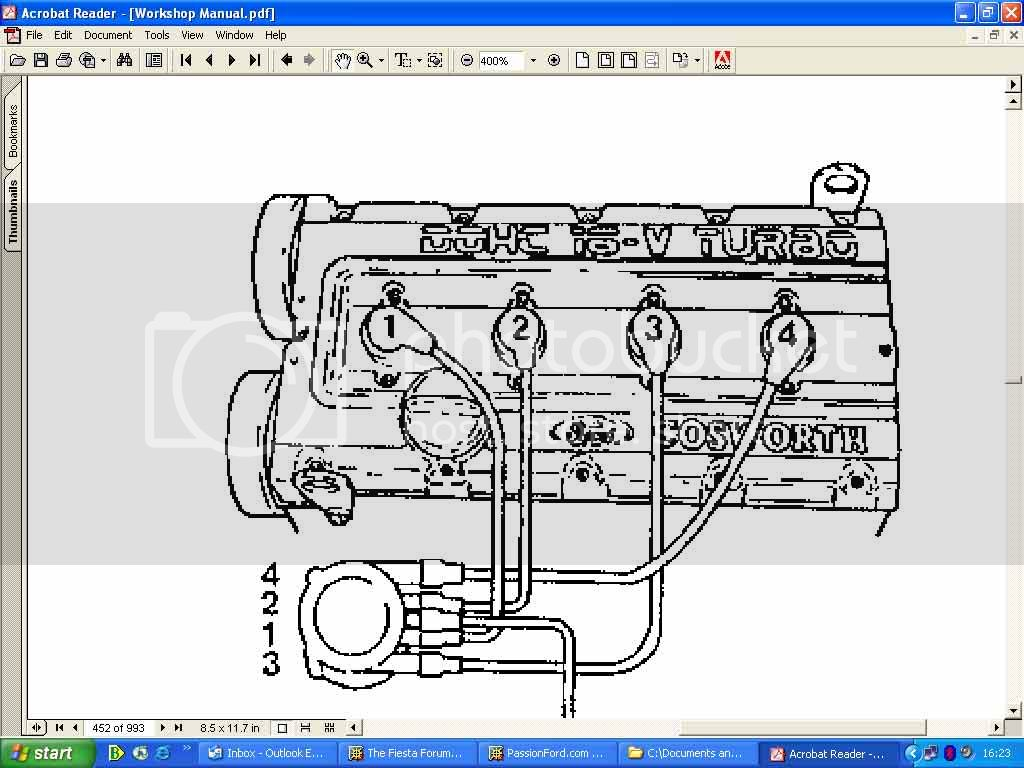Click the horizontal scrollbar right arrow

click(996, 728)
